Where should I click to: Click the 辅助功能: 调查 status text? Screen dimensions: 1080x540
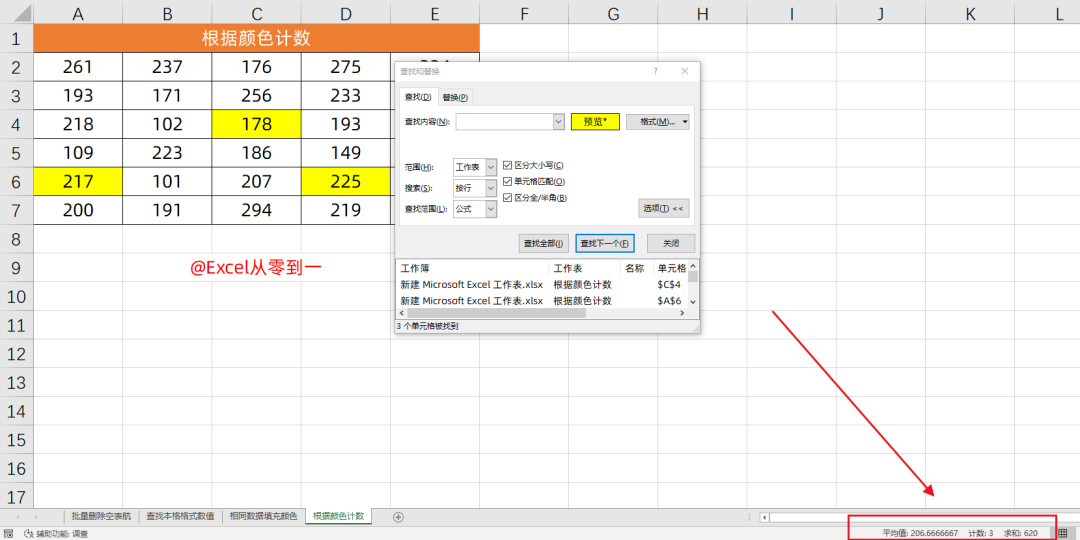tap(62, 534)
